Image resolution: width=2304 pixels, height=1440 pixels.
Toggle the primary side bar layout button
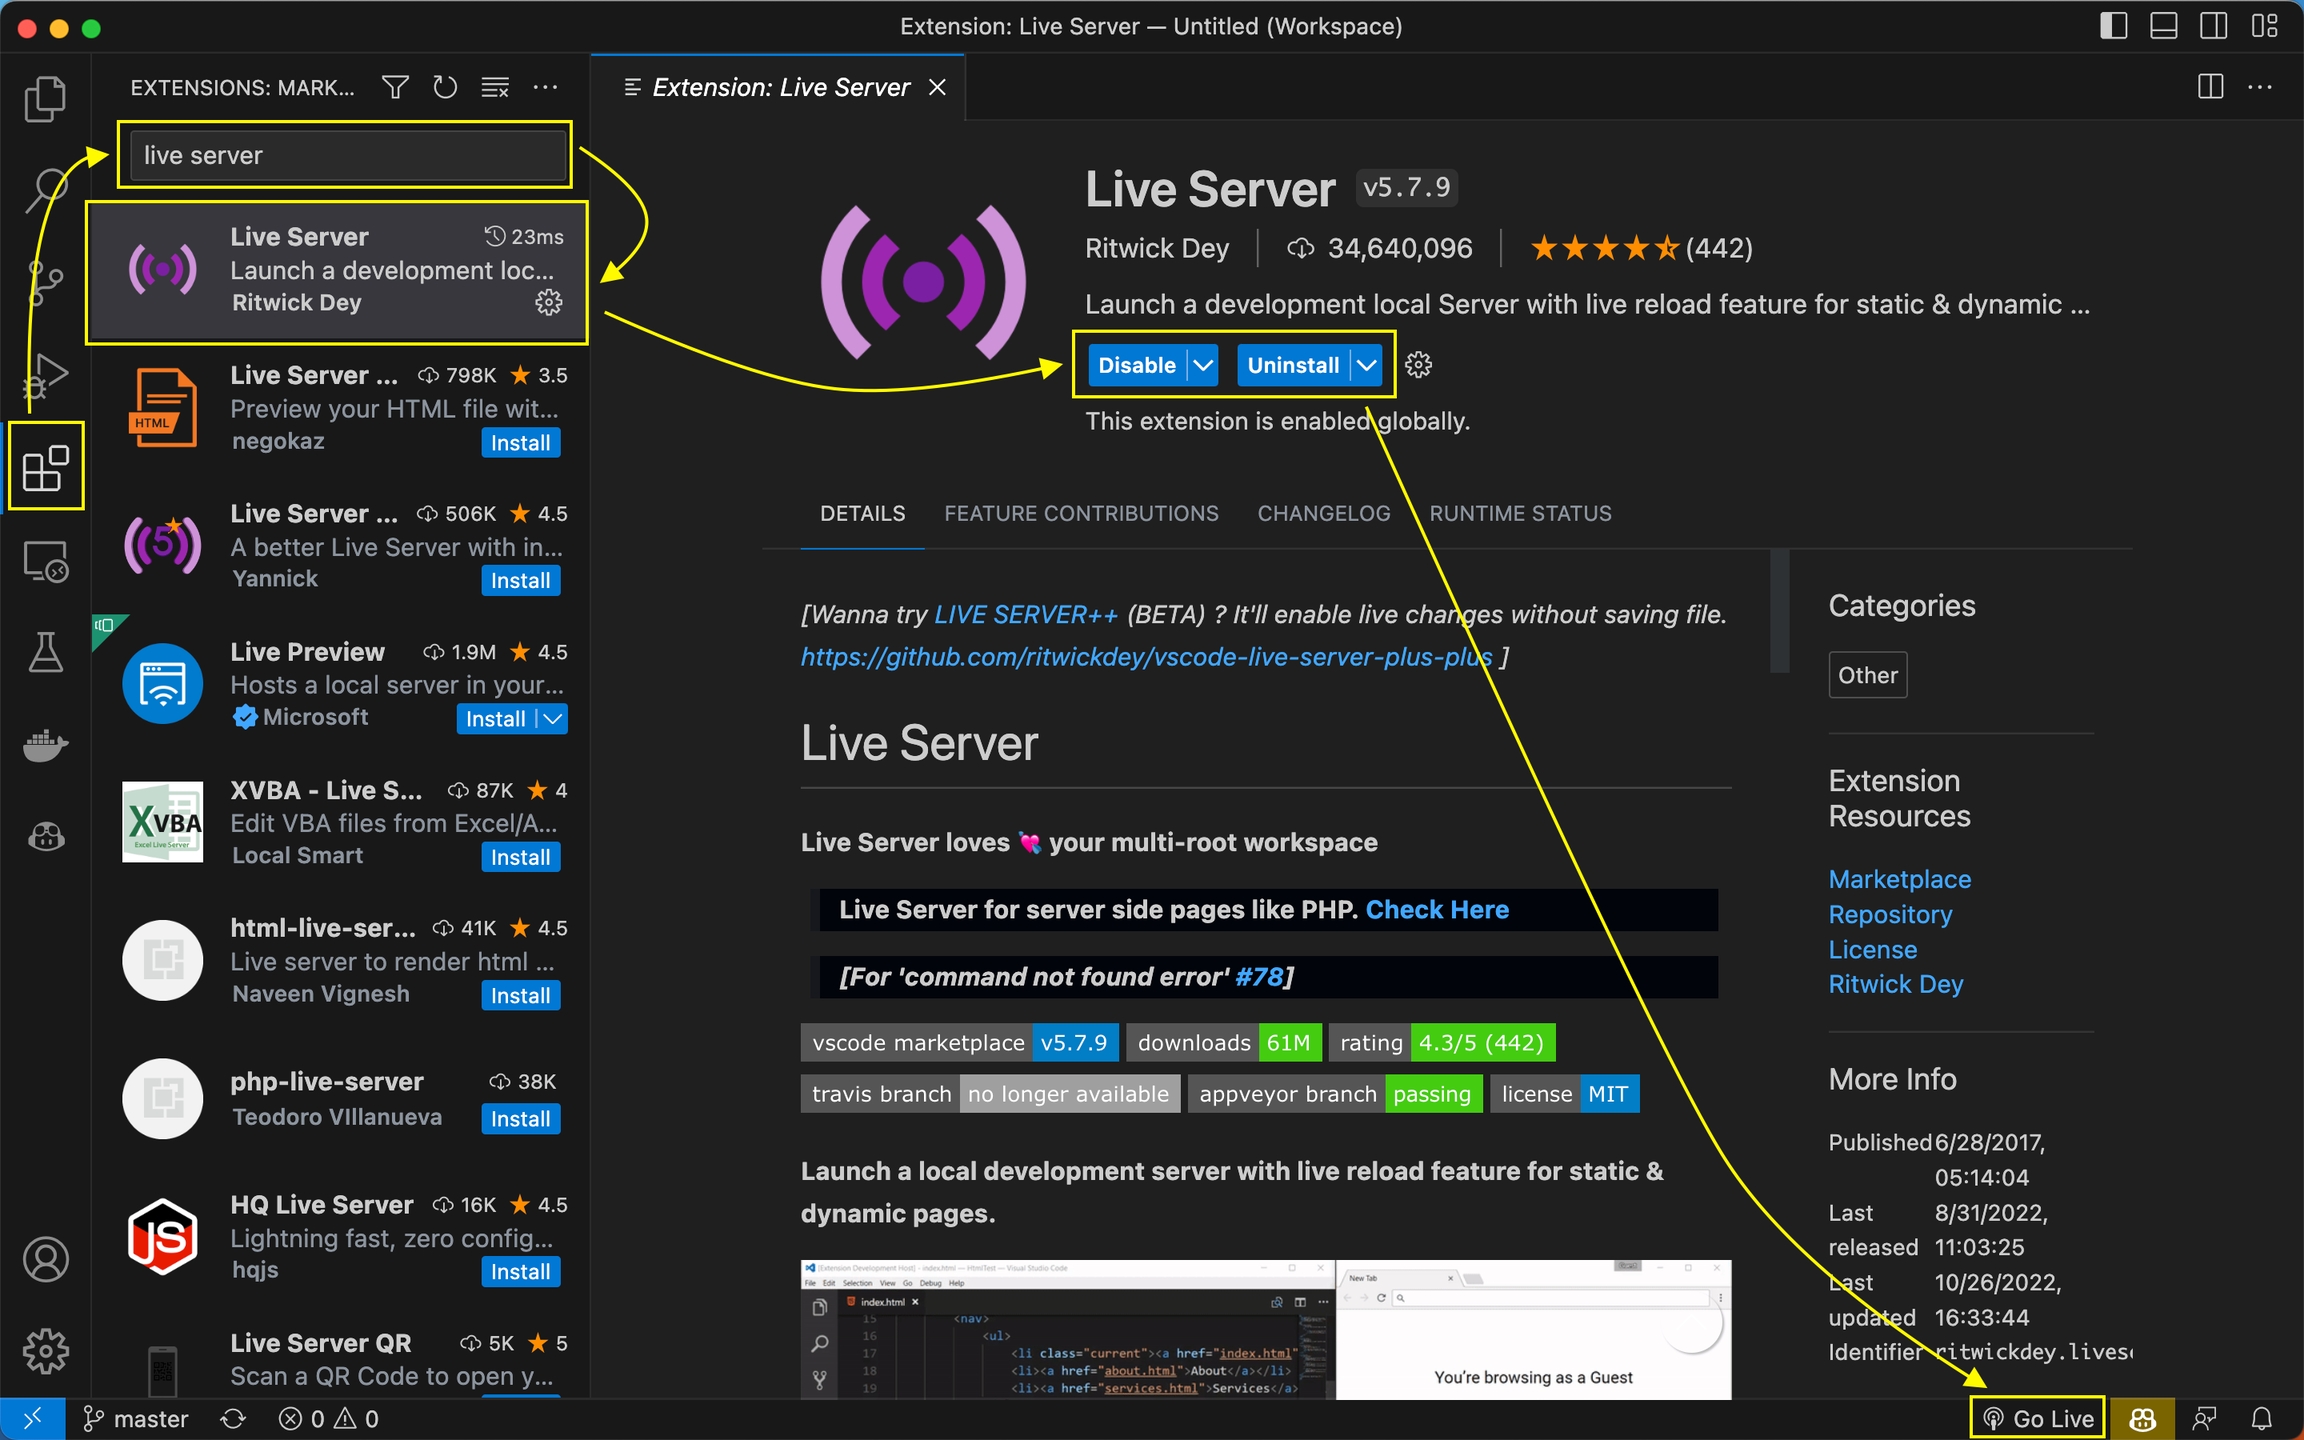[2113, 26]
